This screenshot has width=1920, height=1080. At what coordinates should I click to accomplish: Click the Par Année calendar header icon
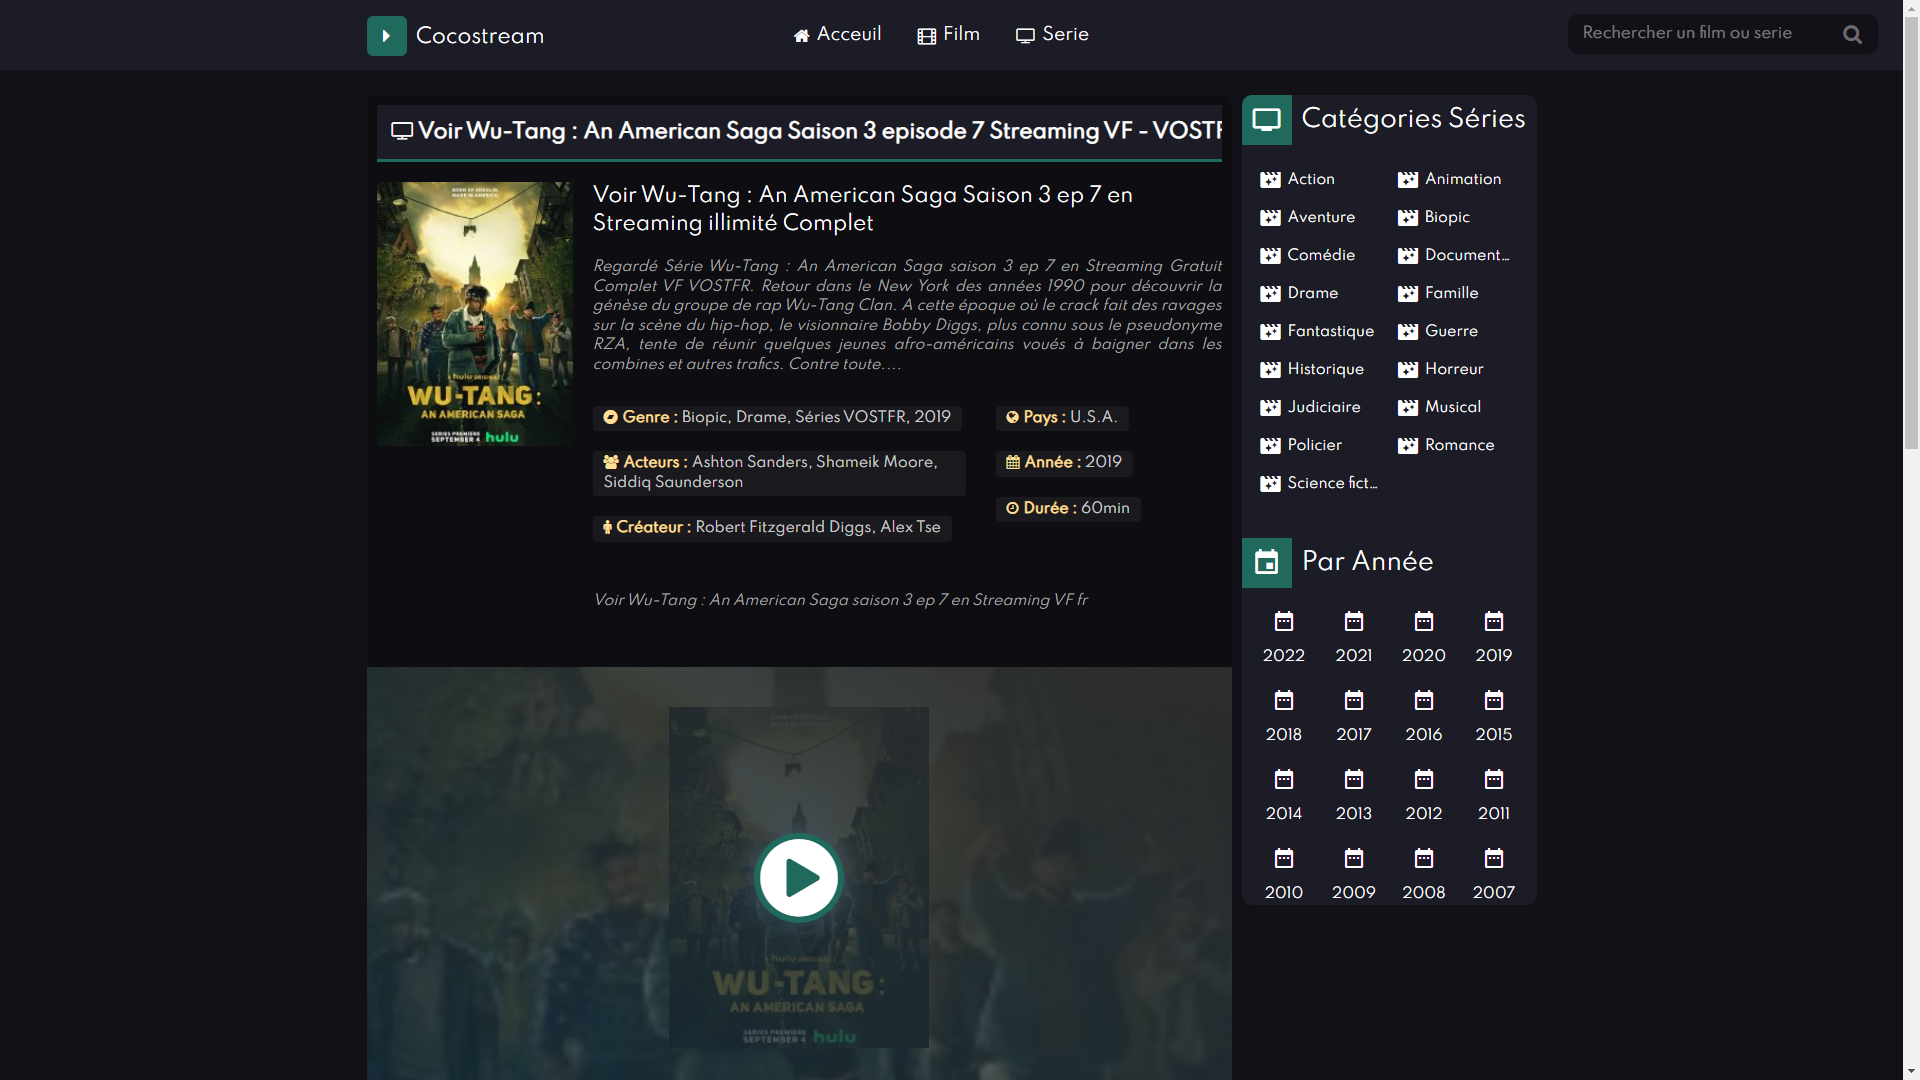1267,563
